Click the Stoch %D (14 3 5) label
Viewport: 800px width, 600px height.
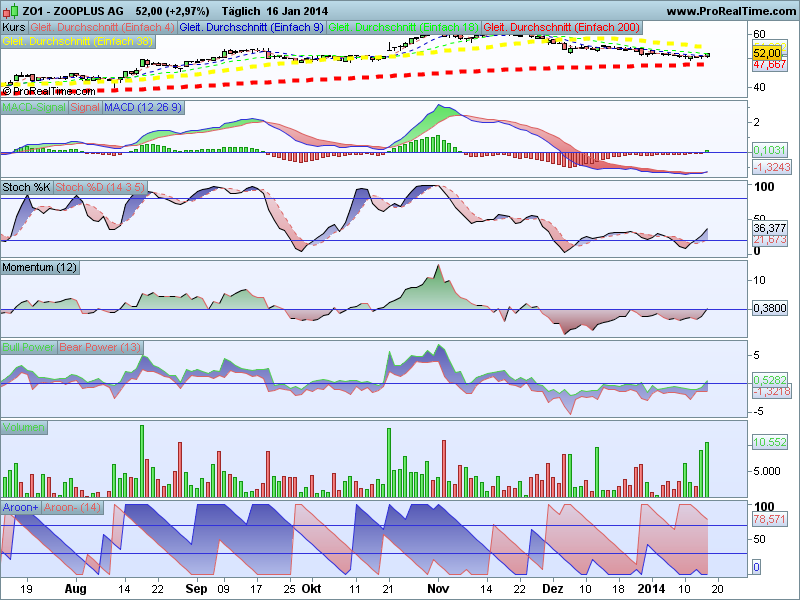tap(100, 187)
